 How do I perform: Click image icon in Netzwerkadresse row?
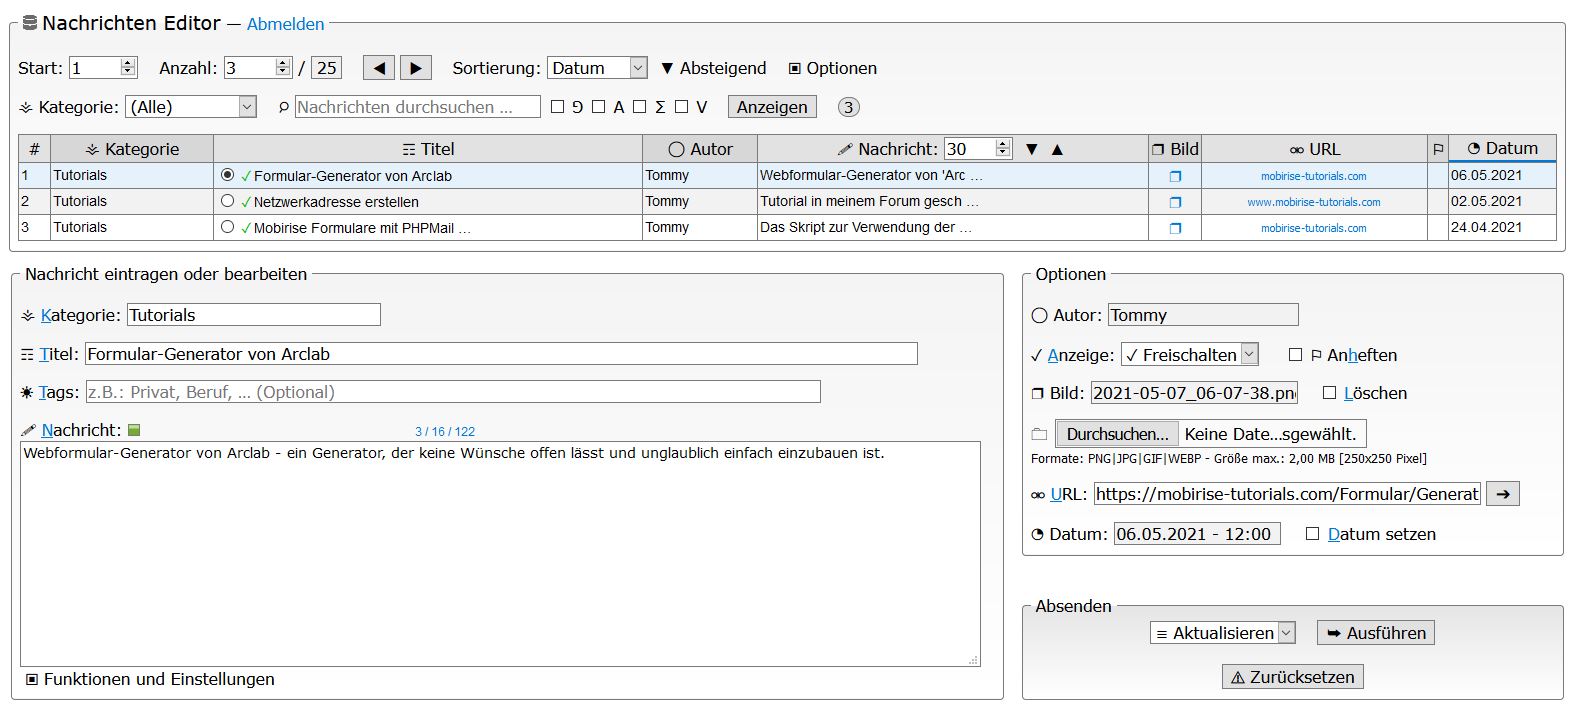[1175, 202]
